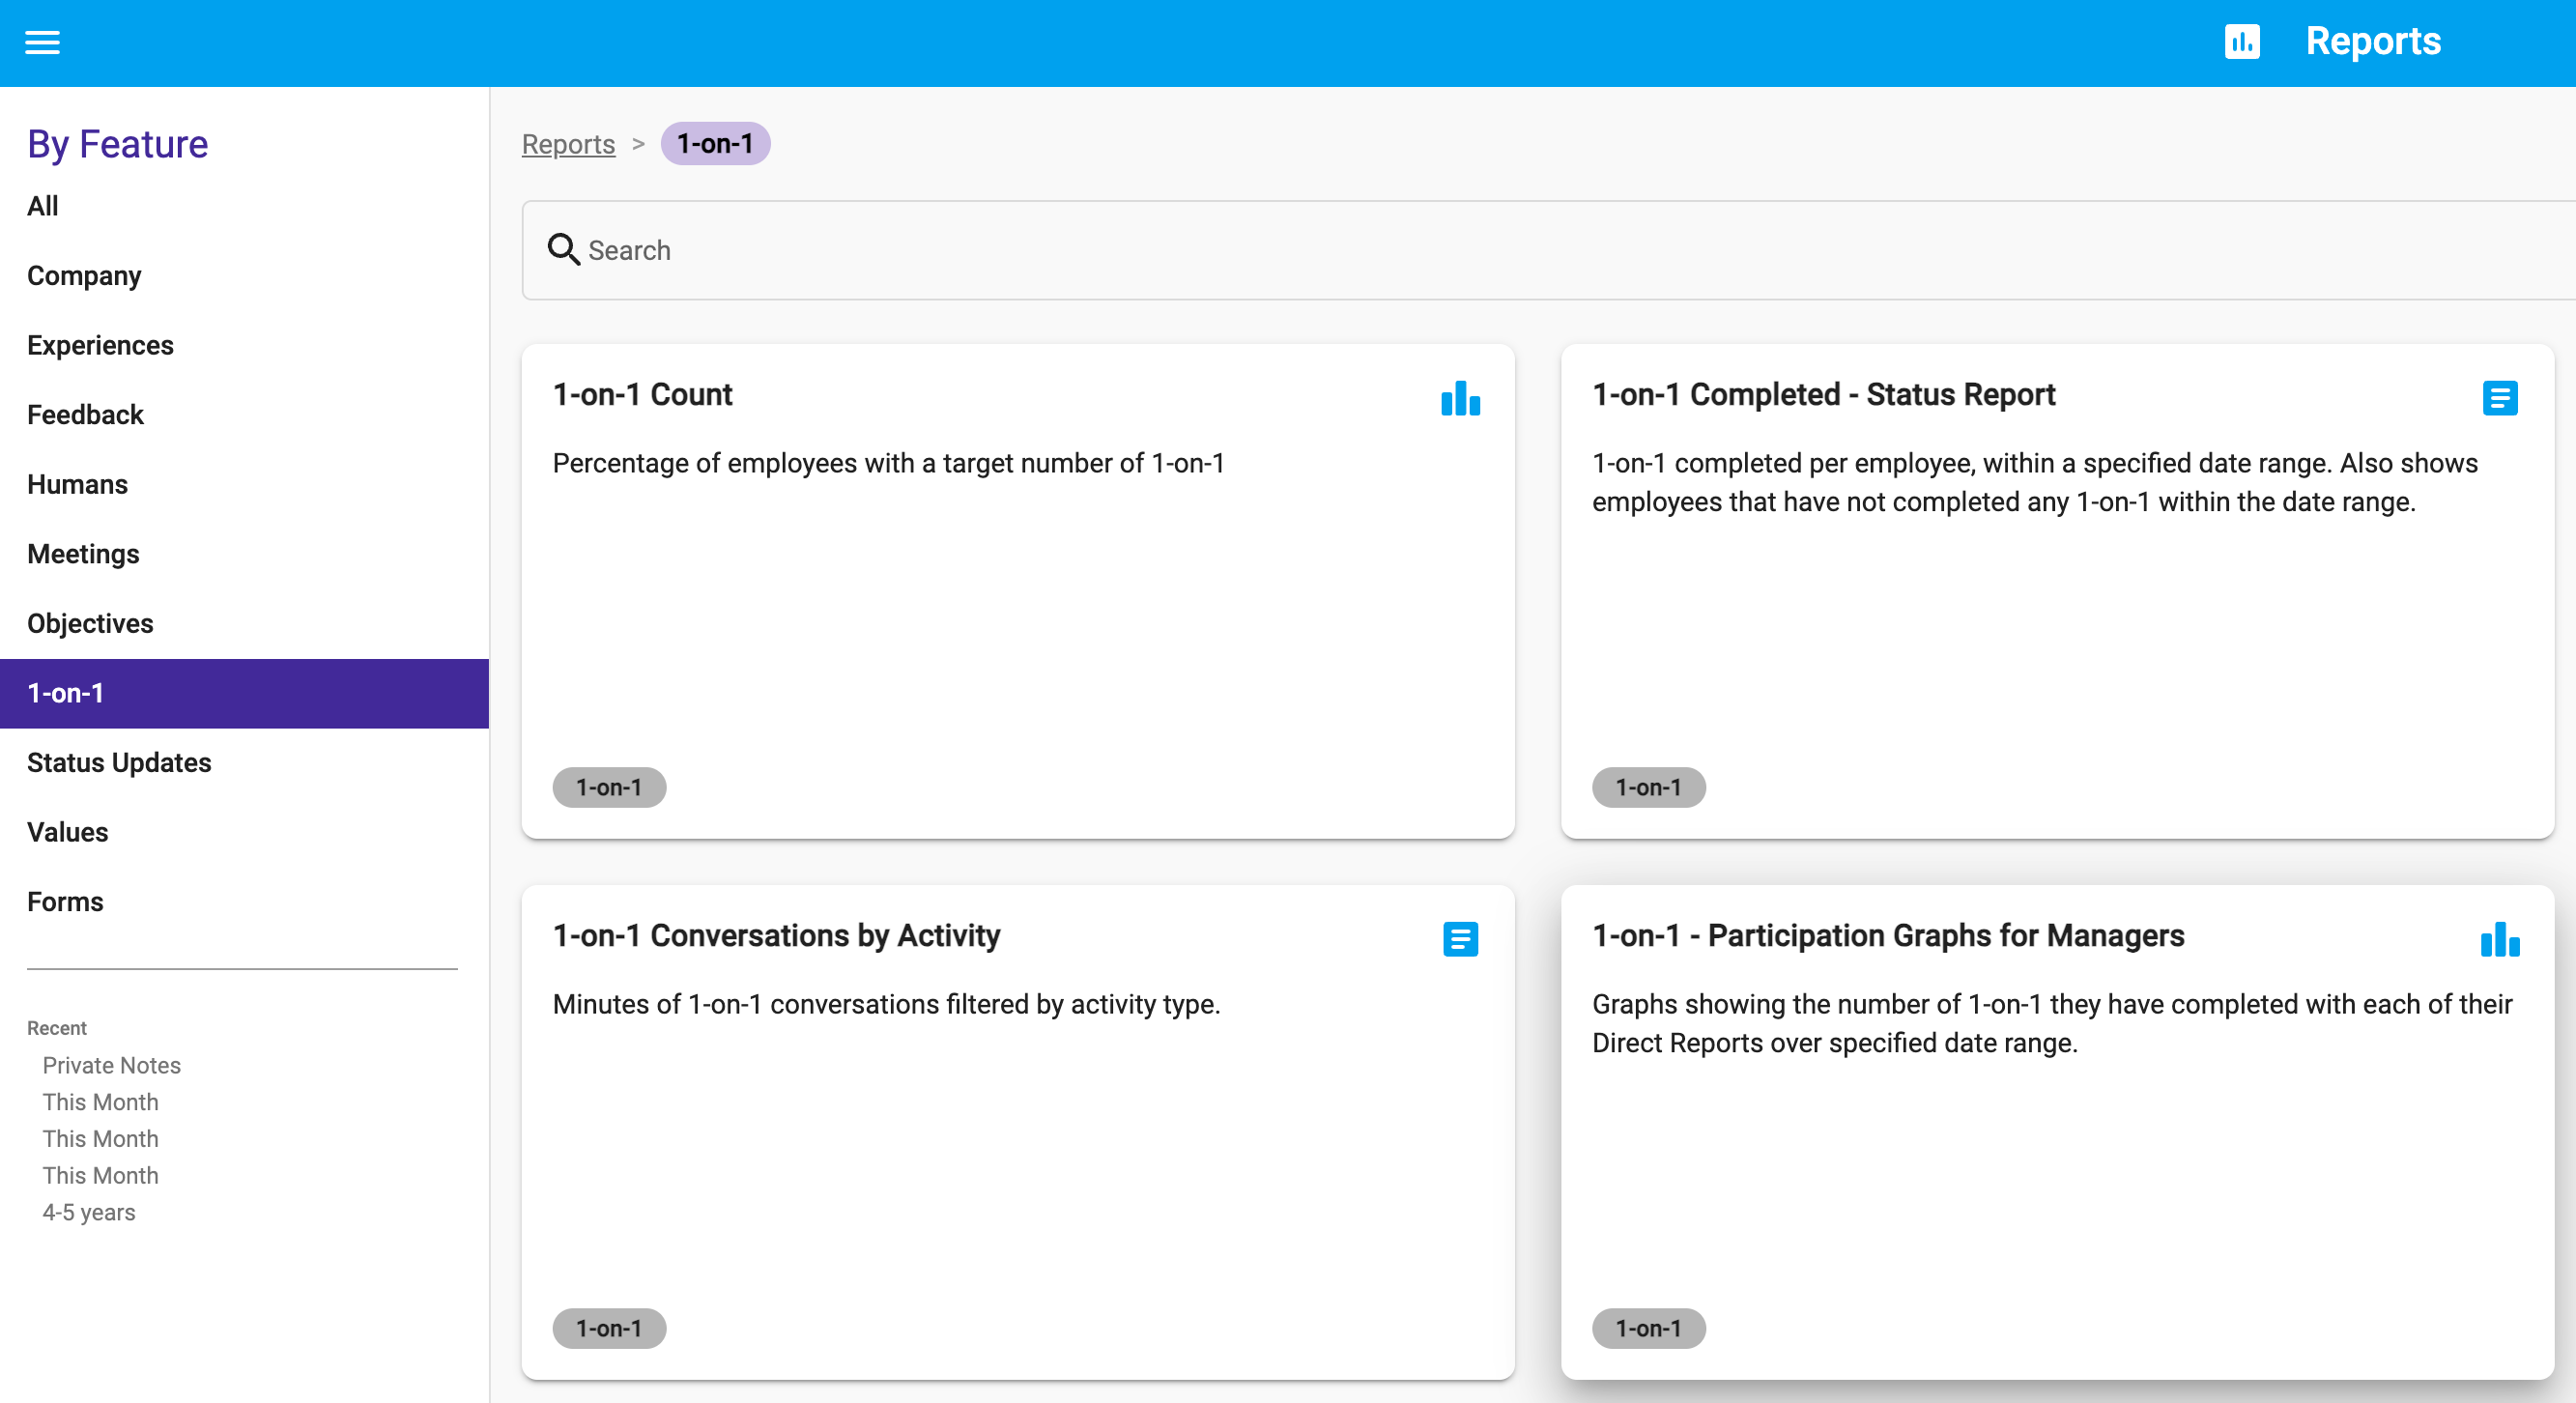Select the Feedback feature category
2576x1403 pixels.
click(x=85, y=415)
